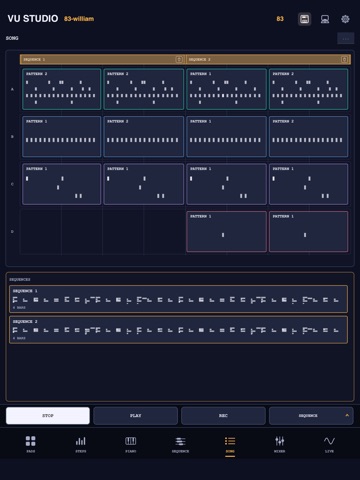The width and height of the screenshot is (360, 480).
Task: Select track A last Pattern 2 block
Action: point(309,89)
